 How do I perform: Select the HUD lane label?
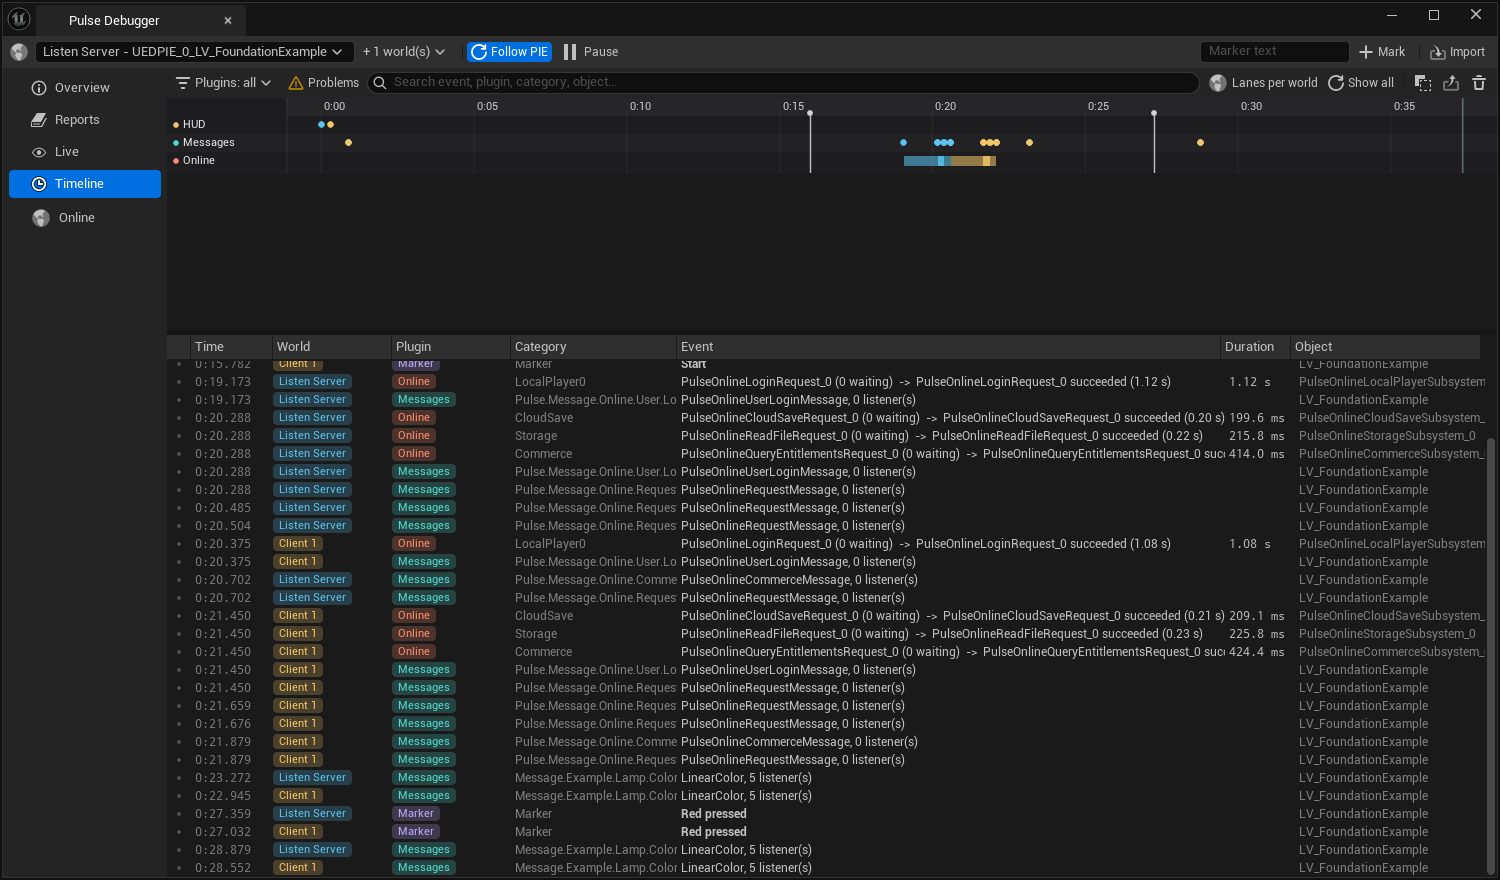pos(193,125)
